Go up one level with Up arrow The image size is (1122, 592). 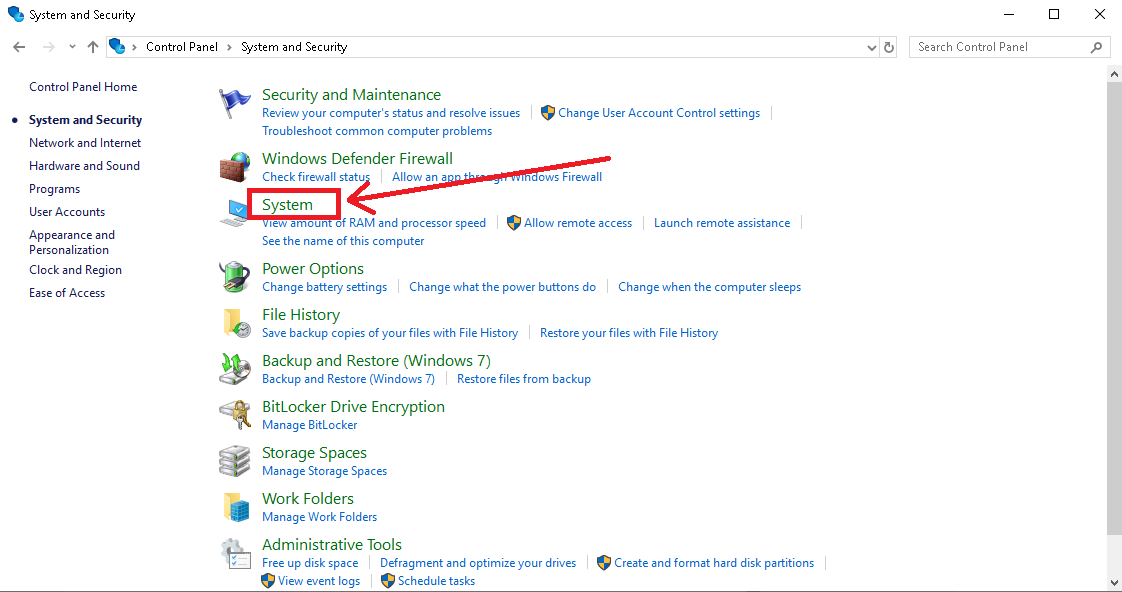click(93, 47)
